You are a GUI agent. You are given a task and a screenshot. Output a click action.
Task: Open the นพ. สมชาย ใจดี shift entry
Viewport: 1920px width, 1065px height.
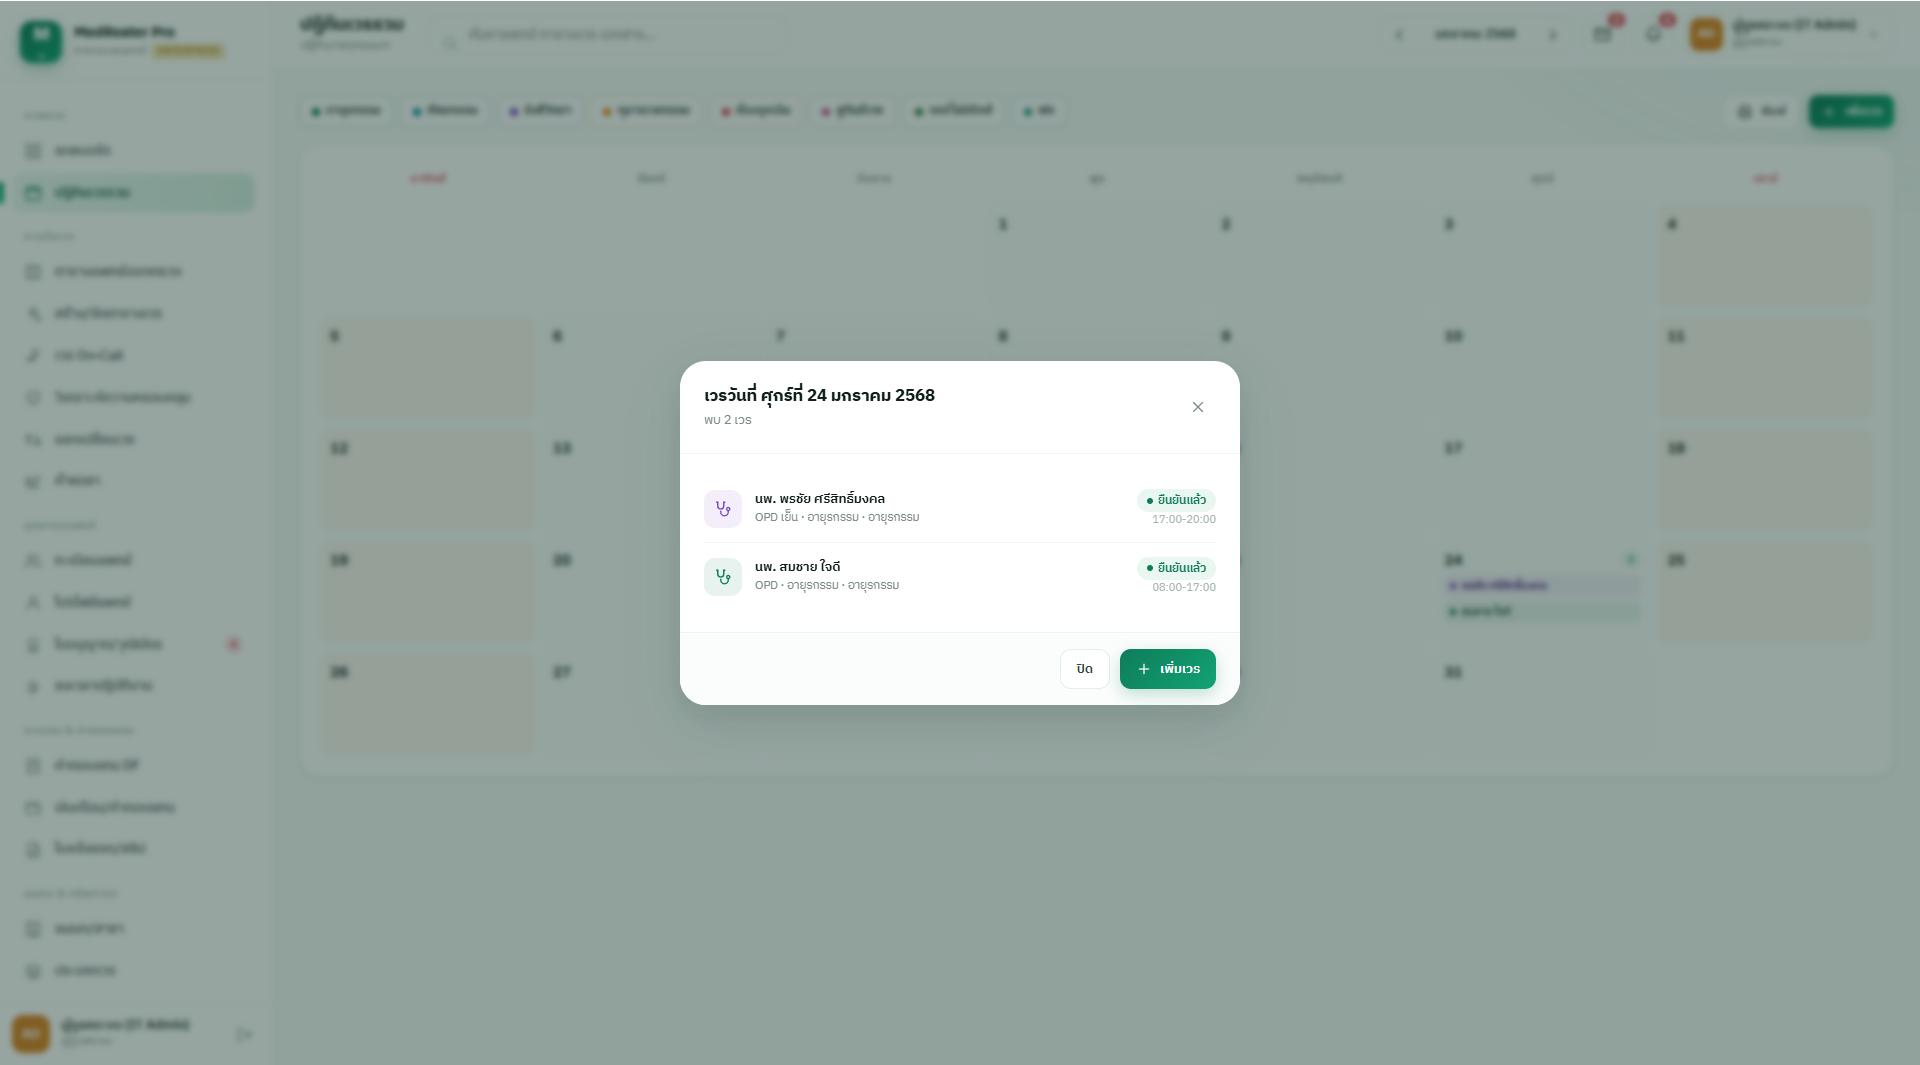pyautogui.click(x=960, y=577)
